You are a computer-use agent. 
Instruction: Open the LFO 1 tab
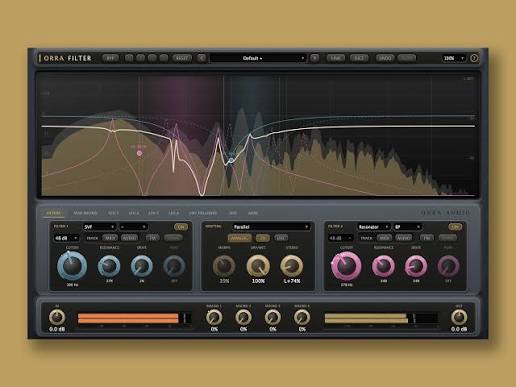[113, 213]
